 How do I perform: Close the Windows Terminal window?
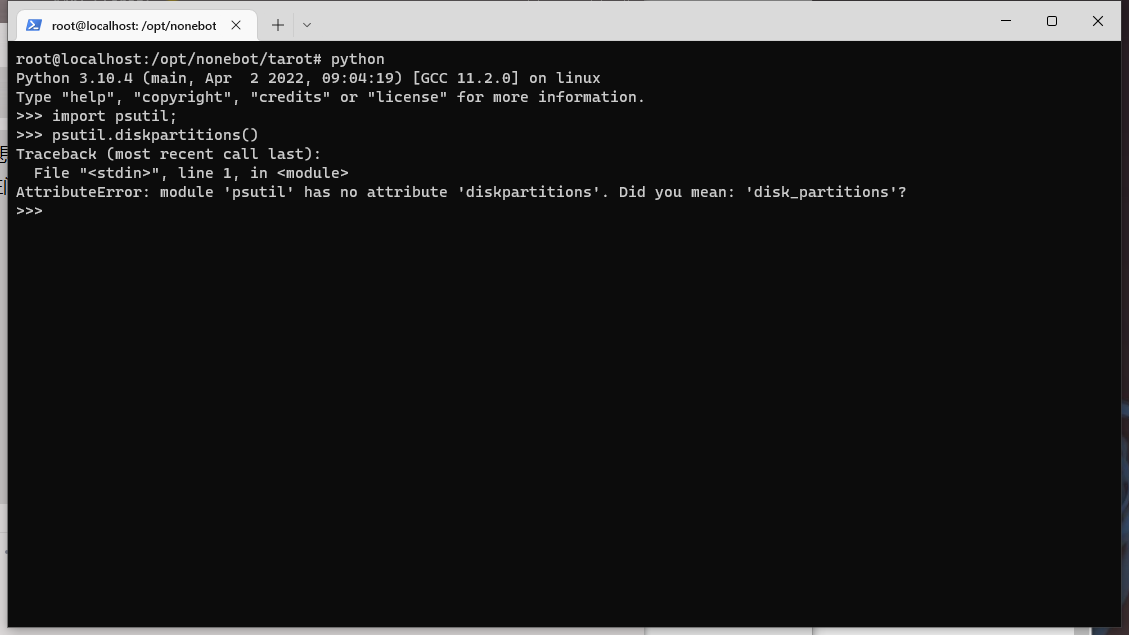tap(1097, 21)
